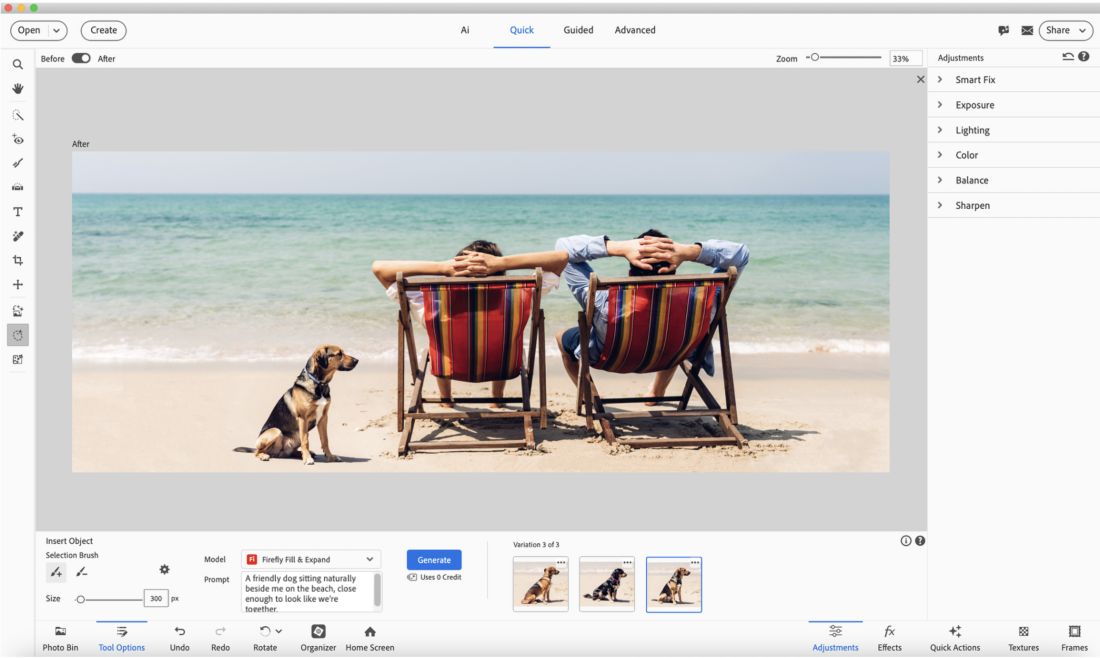Viewport: 1100px width, 658px height.
Task: Go to the Home Screen
Action: 370,638
